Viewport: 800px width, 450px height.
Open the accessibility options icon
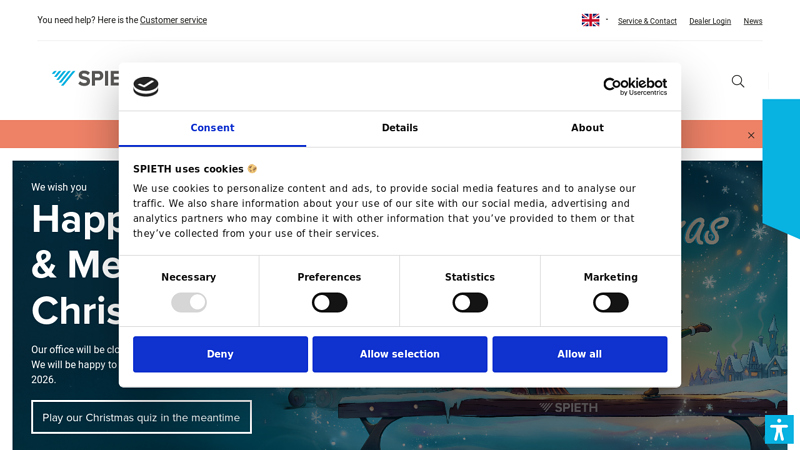pyautogui.click(x=779, y=430)
